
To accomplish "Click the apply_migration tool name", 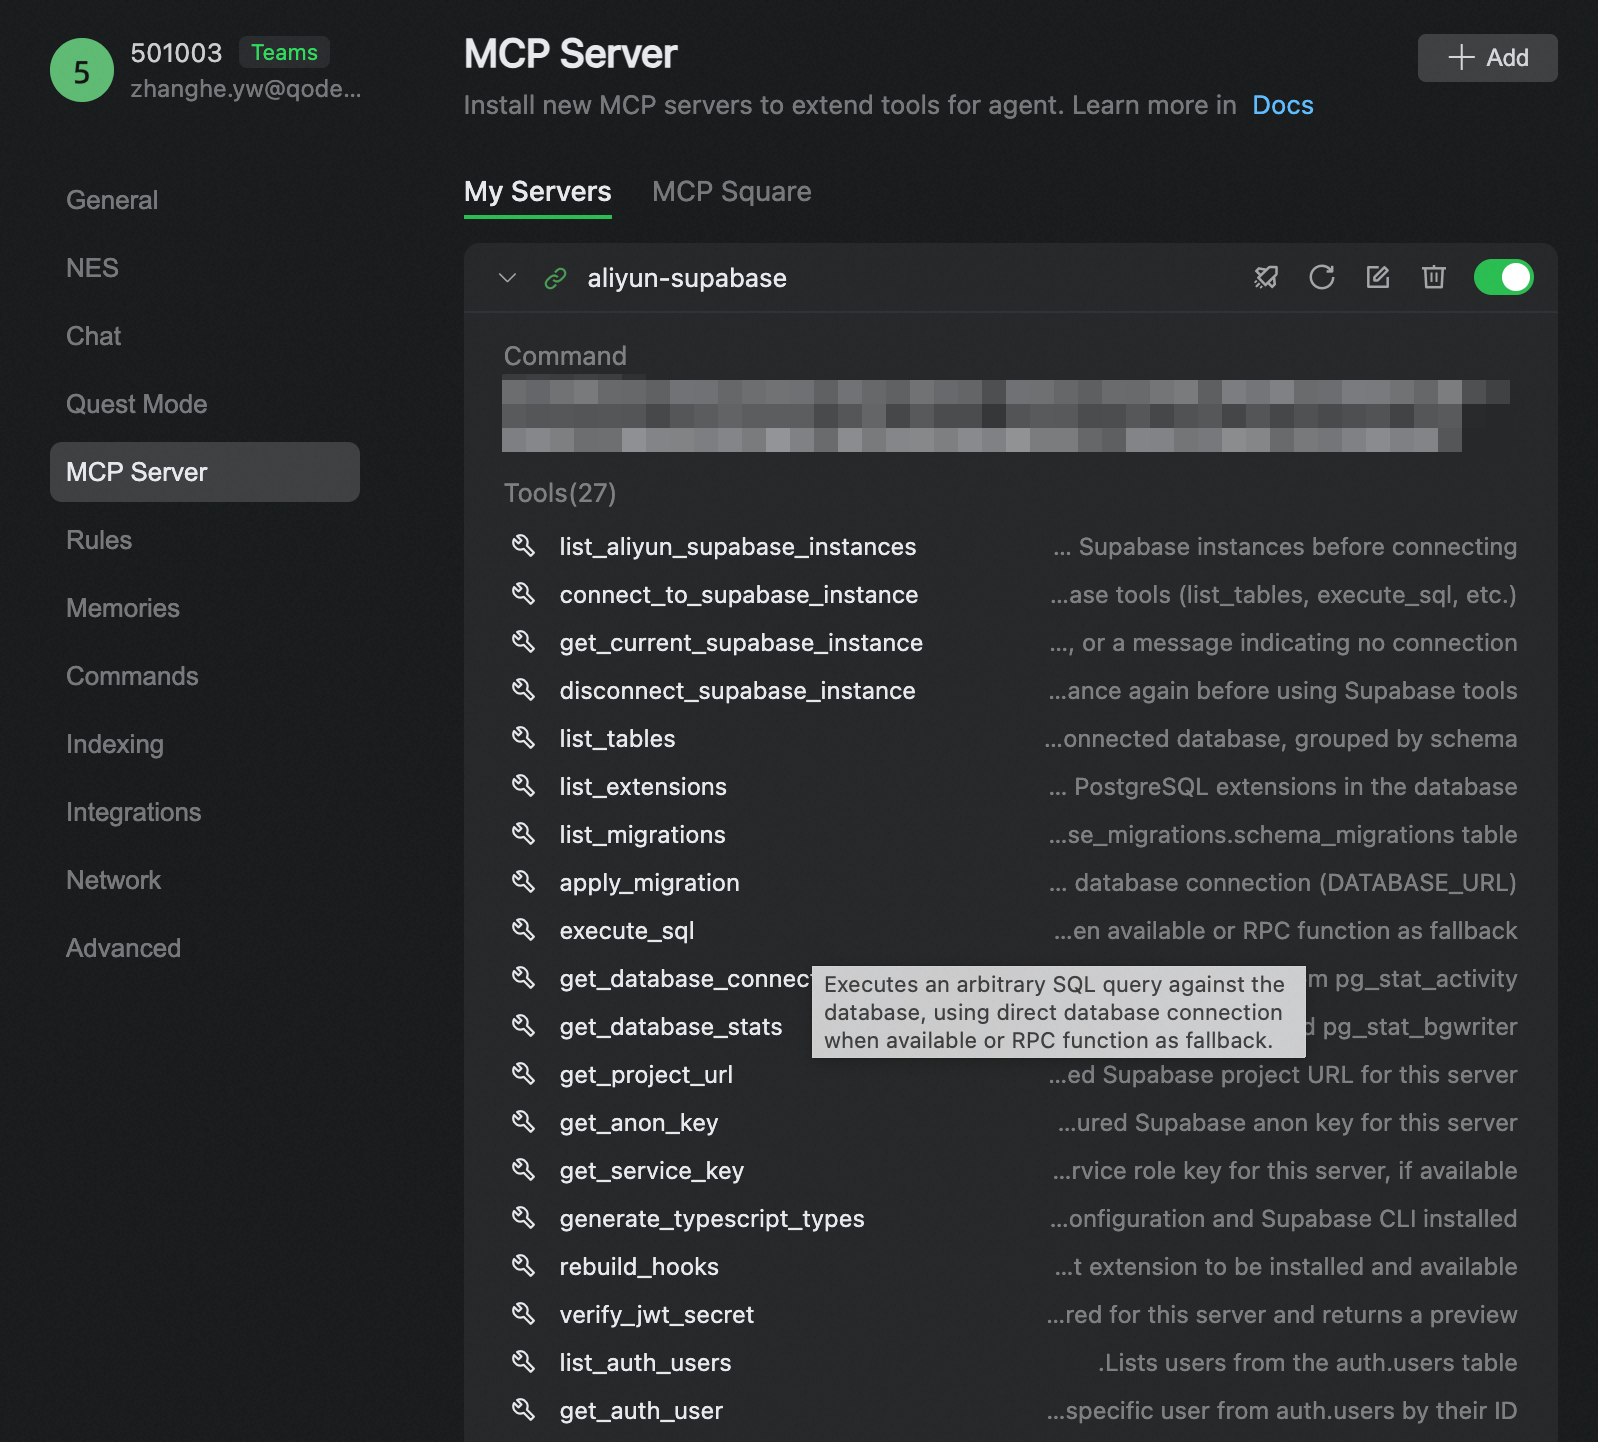I will (650, 882).
